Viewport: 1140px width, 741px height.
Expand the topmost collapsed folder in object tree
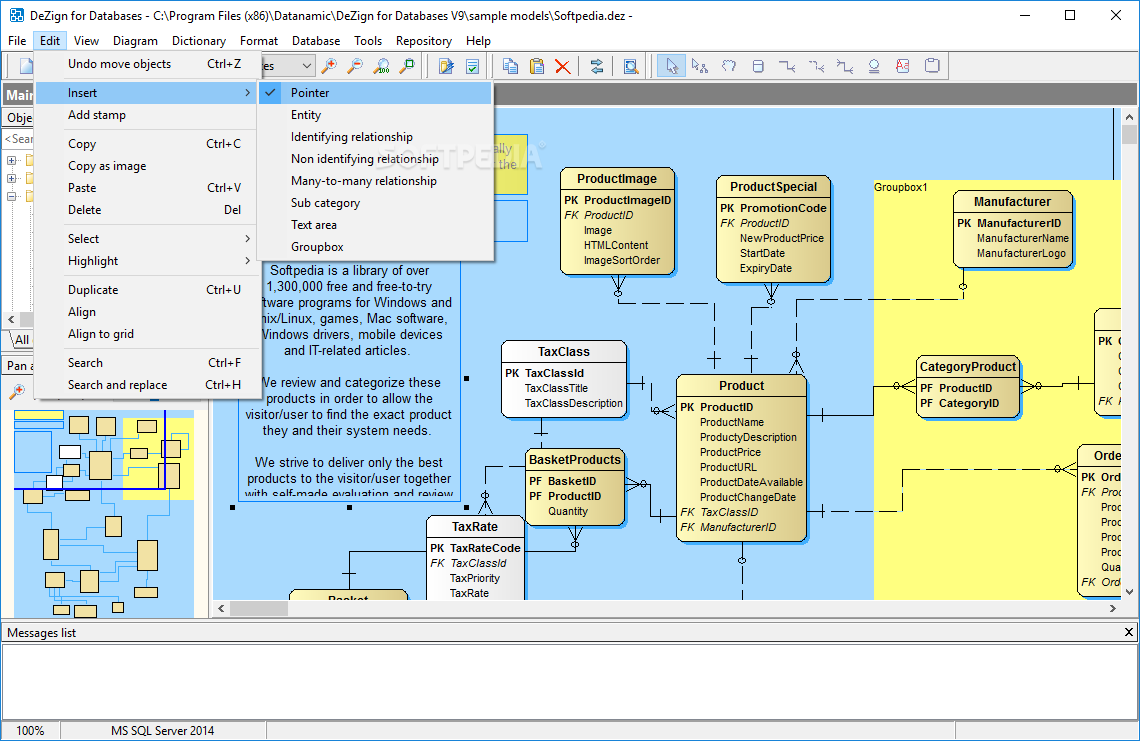point(12,160)
